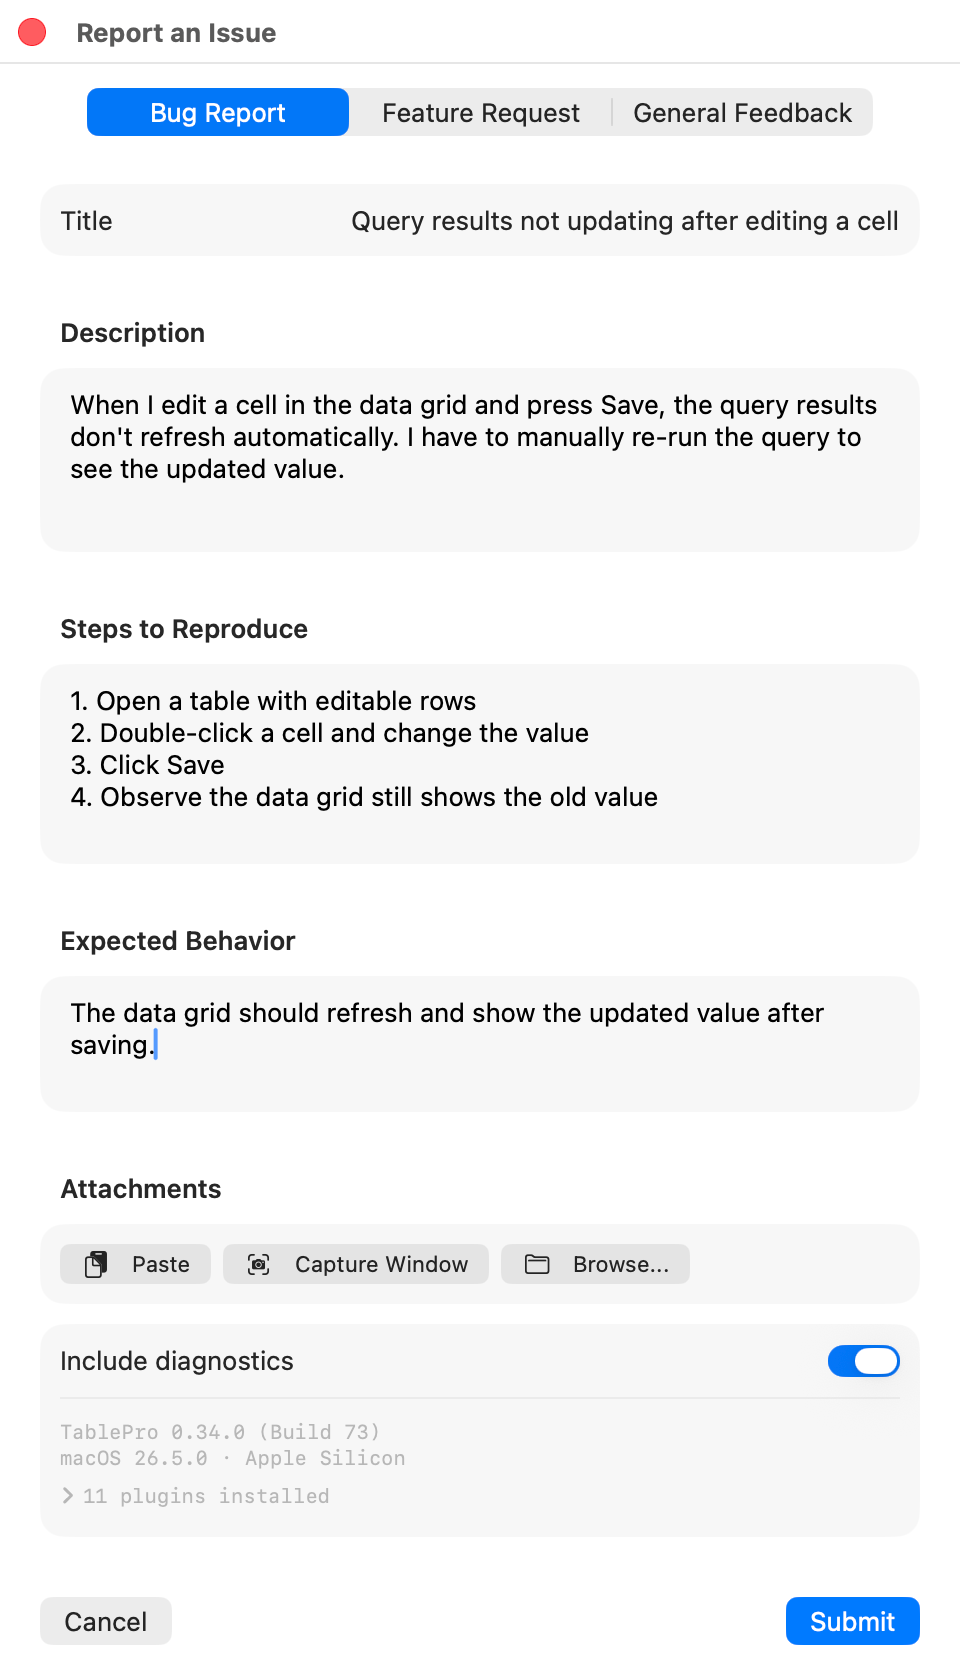Click the folder icon on Browse button
This screenshot has height=1664, width=960.
pos(537,1264)
